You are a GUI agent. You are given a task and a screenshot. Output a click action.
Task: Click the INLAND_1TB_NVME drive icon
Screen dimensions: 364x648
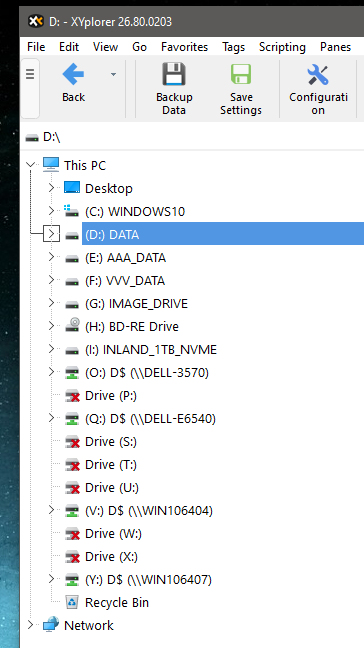(72, 350)
